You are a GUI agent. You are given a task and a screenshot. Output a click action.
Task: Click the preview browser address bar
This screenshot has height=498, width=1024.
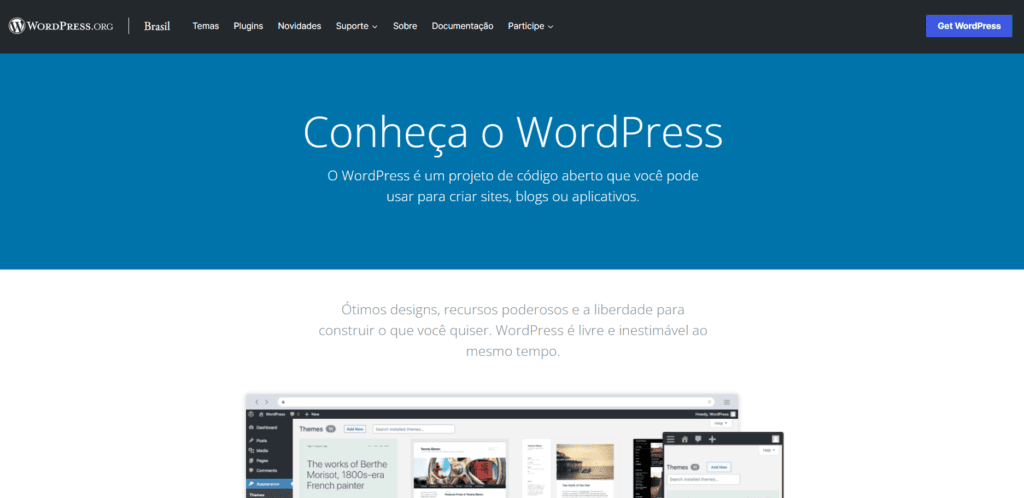(x=495, y=402)
